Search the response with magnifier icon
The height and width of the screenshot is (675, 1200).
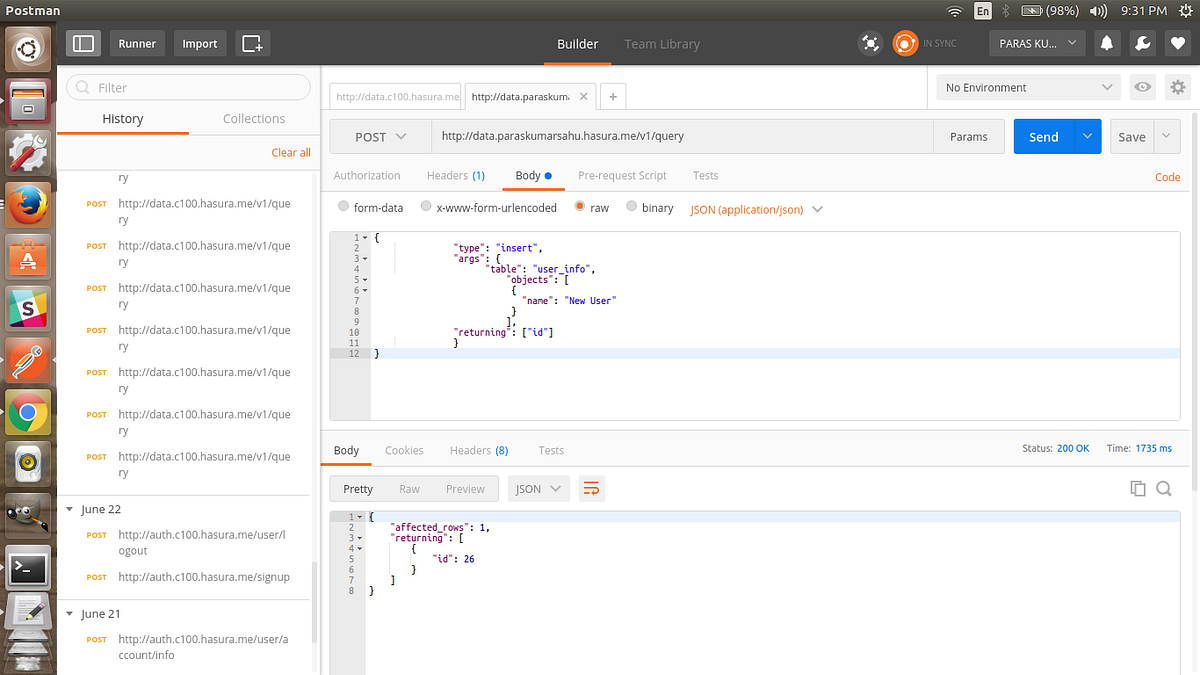tap(1163, 488)
